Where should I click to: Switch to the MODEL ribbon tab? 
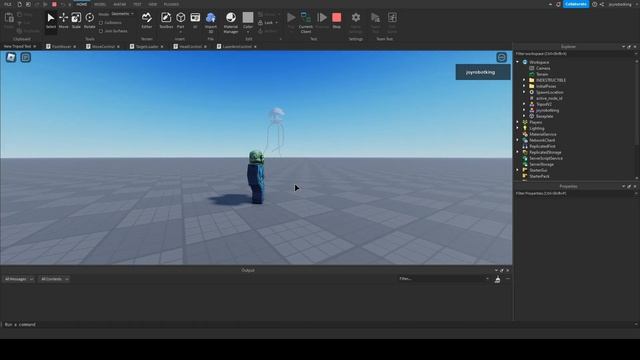click(x=100, y=4)
